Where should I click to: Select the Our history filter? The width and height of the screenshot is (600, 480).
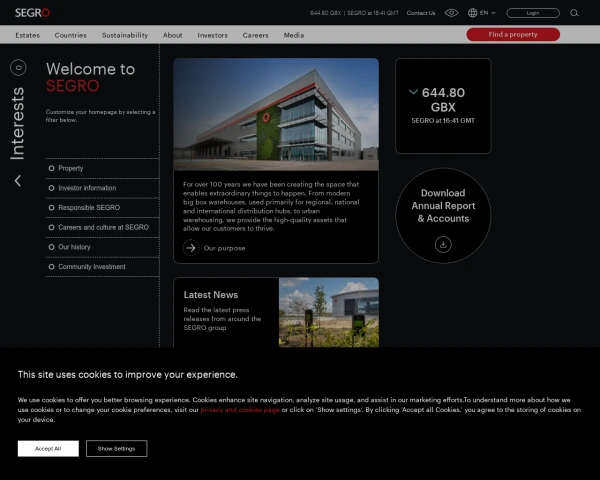(102, 247)
